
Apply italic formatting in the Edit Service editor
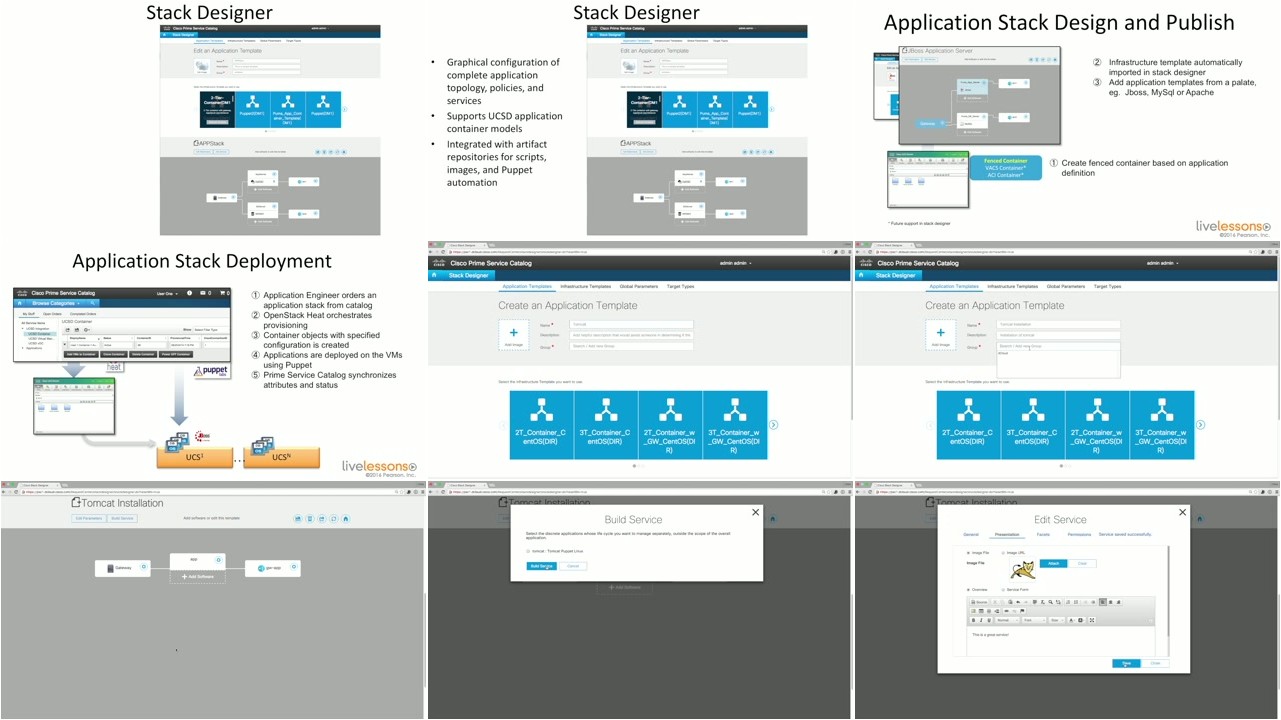[981, 620]
